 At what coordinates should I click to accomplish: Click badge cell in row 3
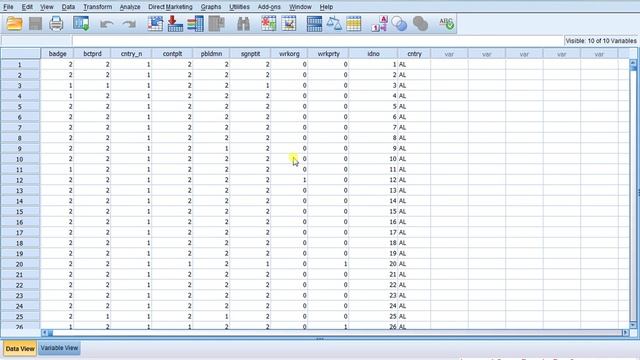(x=58, y=85)
